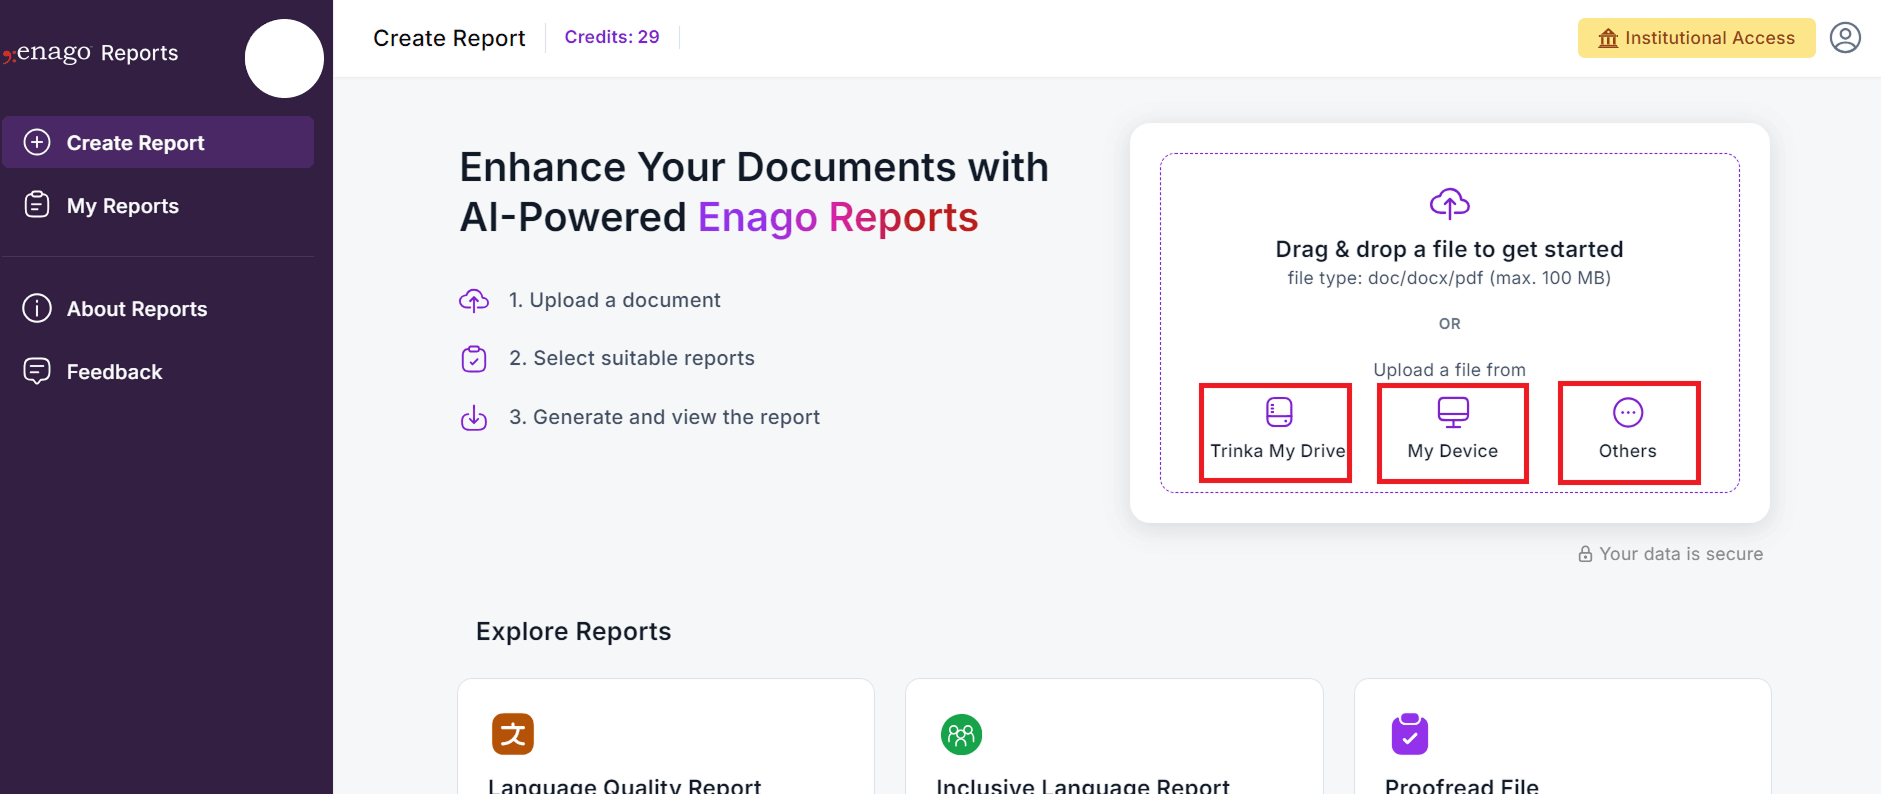This screenshot has width=1881, height=794.
Task: Click the '3. Generate and view the report' text
Action: [664, 417]
